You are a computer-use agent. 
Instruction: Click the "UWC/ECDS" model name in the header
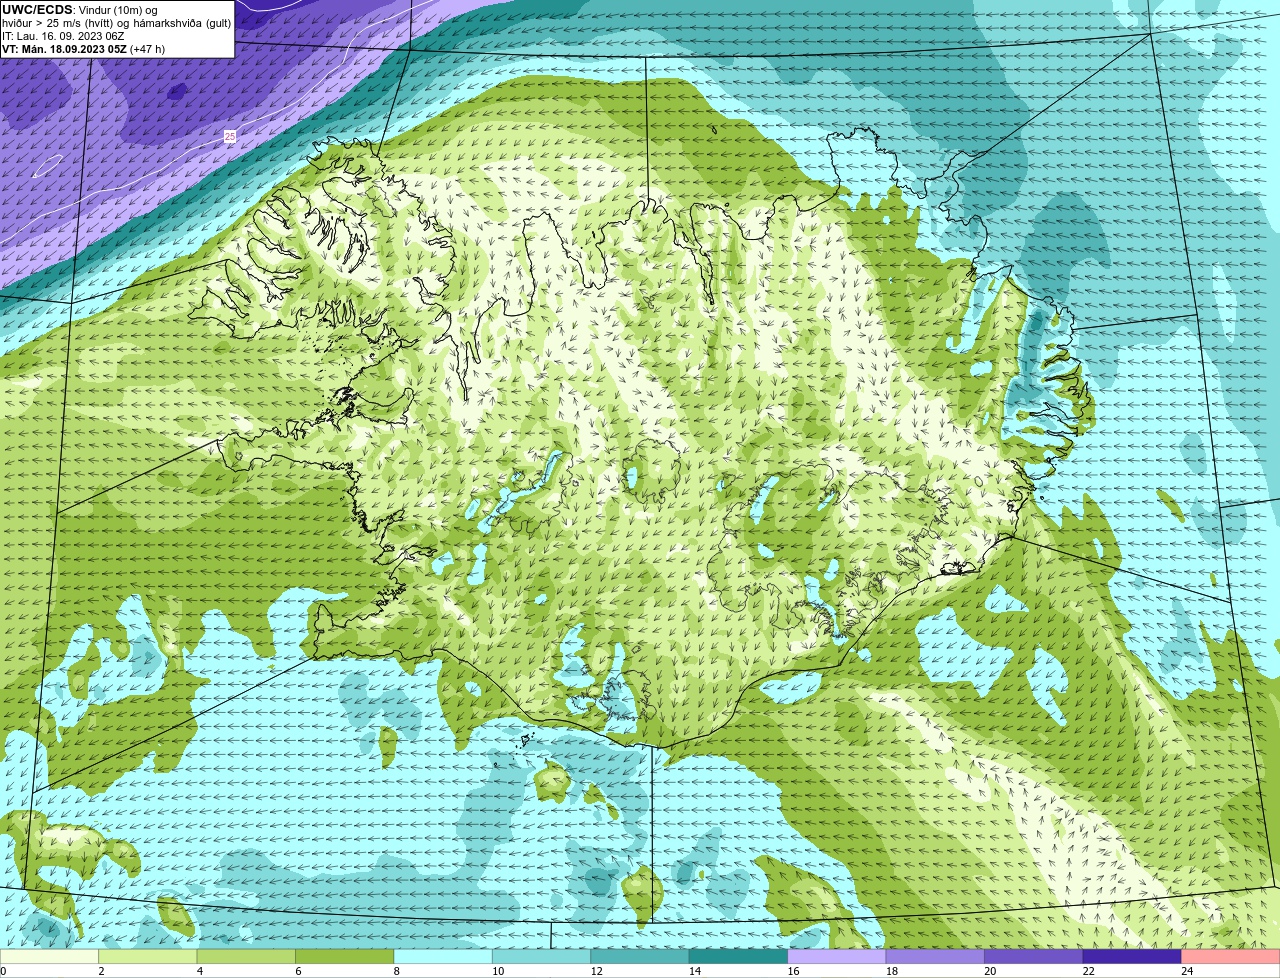coord(37,10)
